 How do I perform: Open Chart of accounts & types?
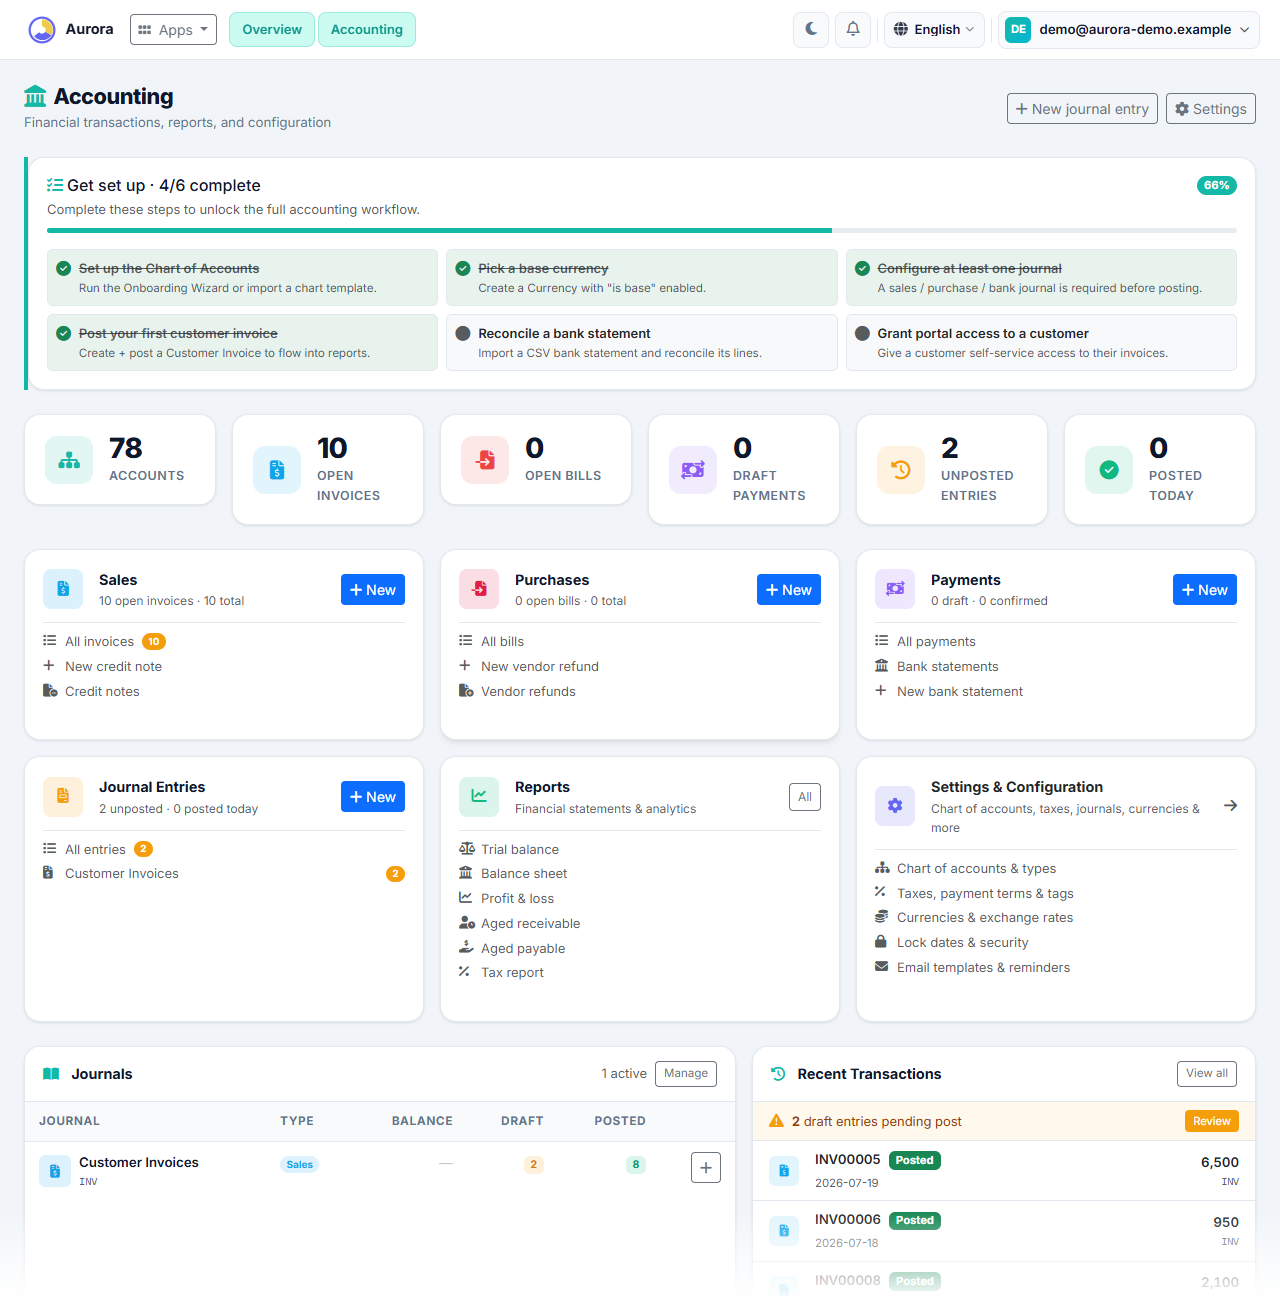pos(976,869)
